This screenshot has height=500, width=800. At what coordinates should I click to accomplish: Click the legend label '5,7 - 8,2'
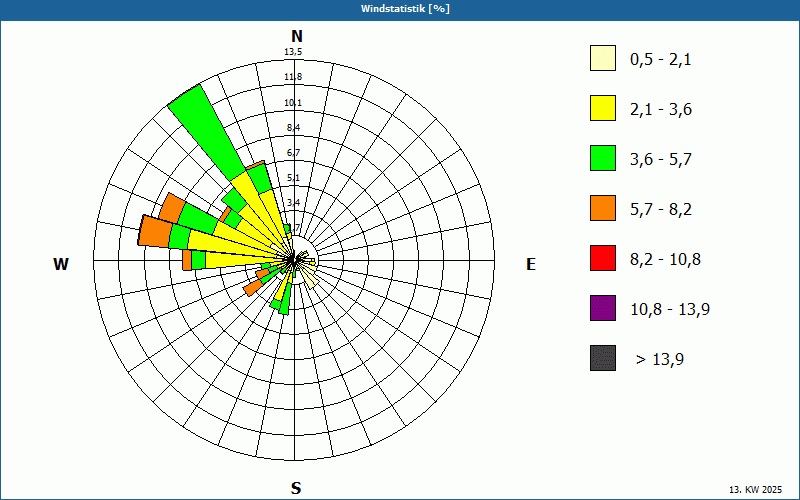661,210
